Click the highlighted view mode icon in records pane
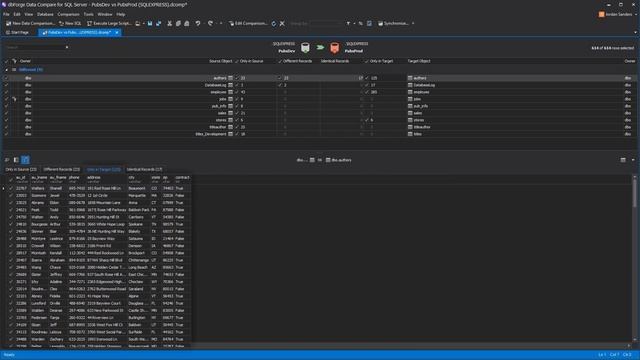This screenshot has width=640, height=360. [x=25, y=160]
